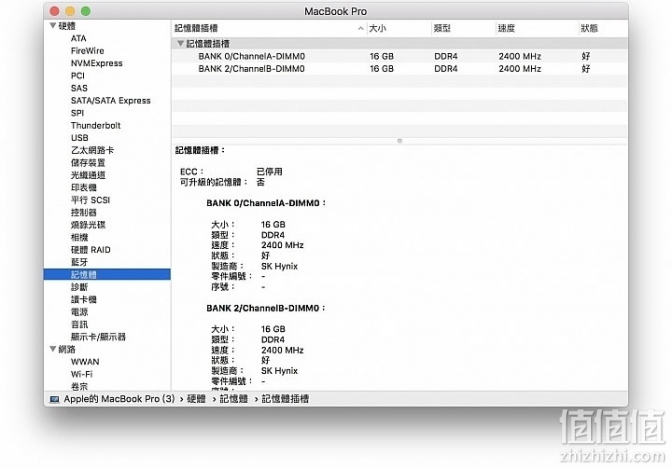Click 記憶體插槽 in the path bar
Screen dimensions: 672x469
285,399
